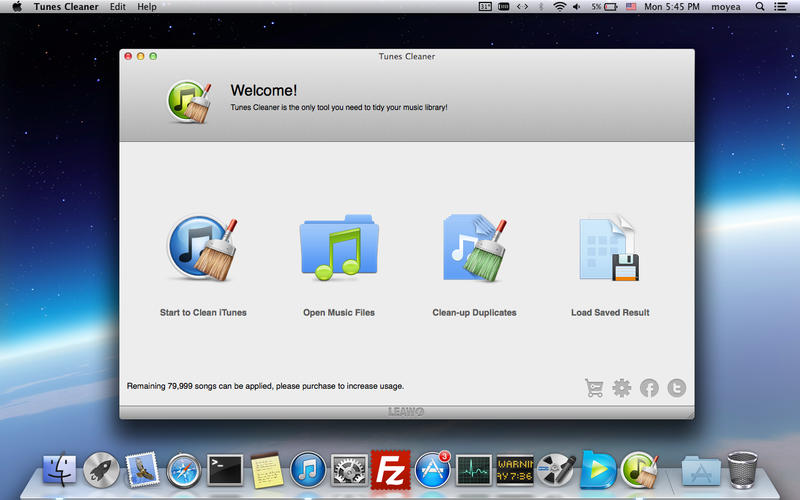
Task: Open the Tunes Cleaner application menu
Action: [66, 7]
